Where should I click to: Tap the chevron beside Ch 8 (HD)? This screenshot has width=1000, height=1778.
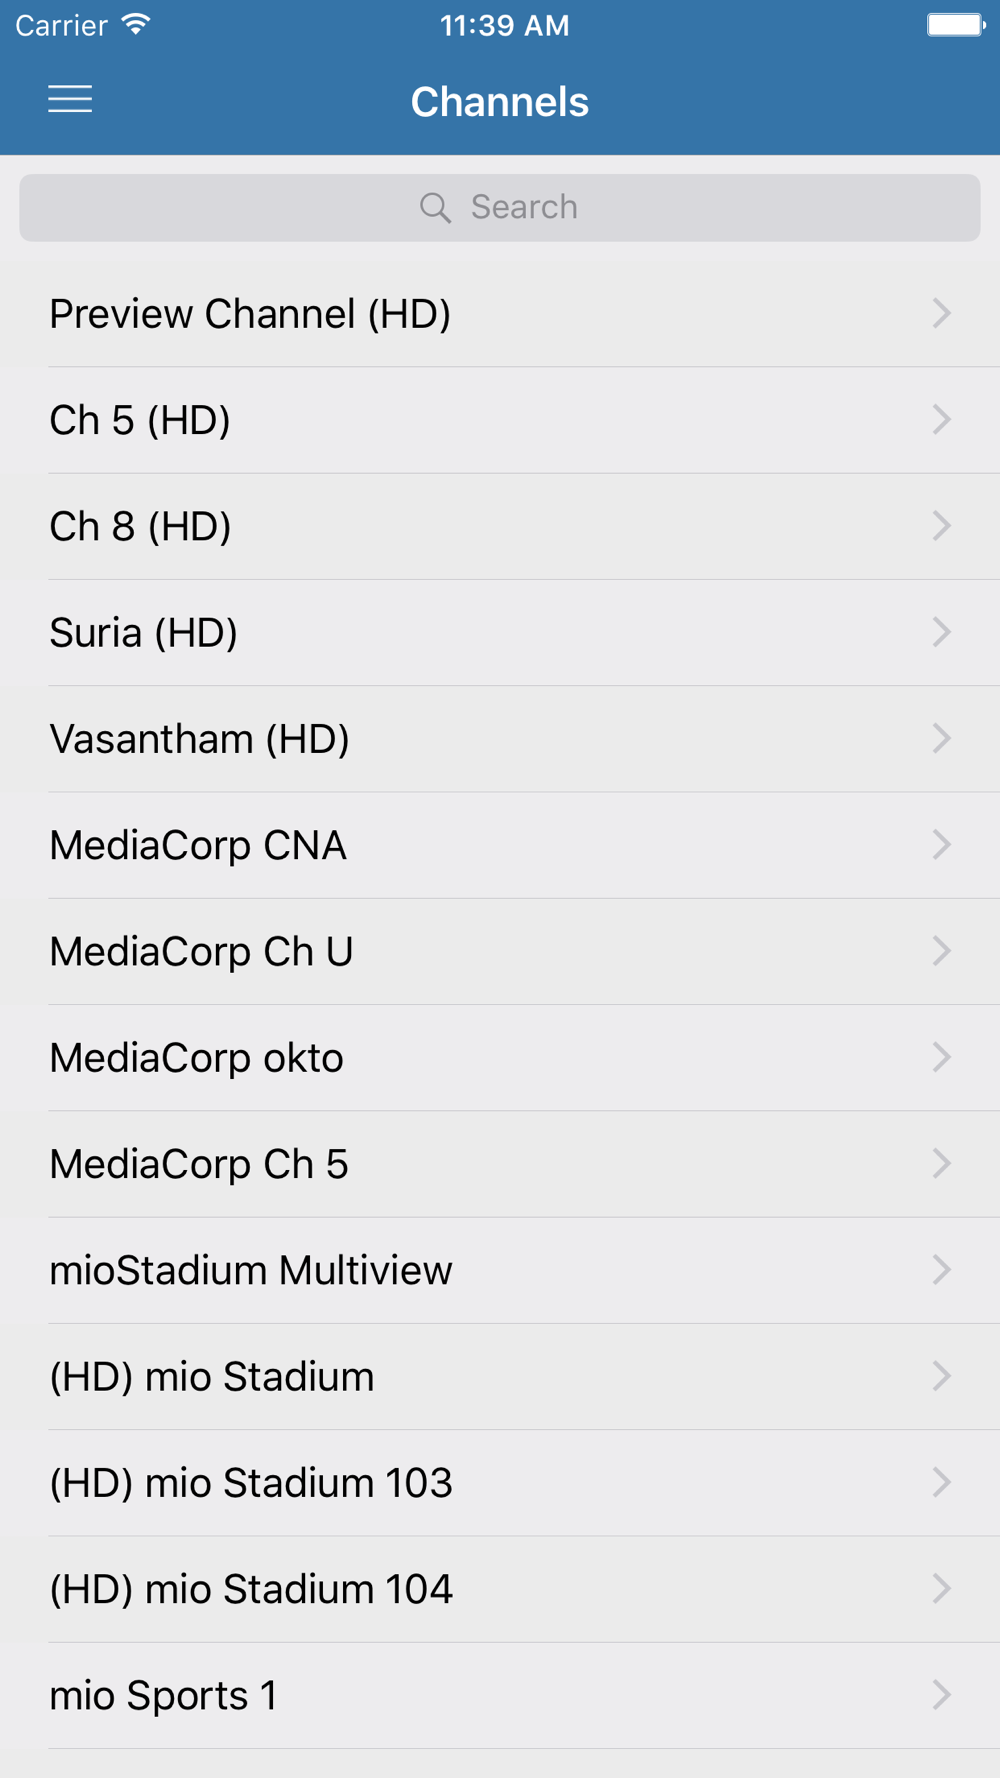tap(941, 526)
